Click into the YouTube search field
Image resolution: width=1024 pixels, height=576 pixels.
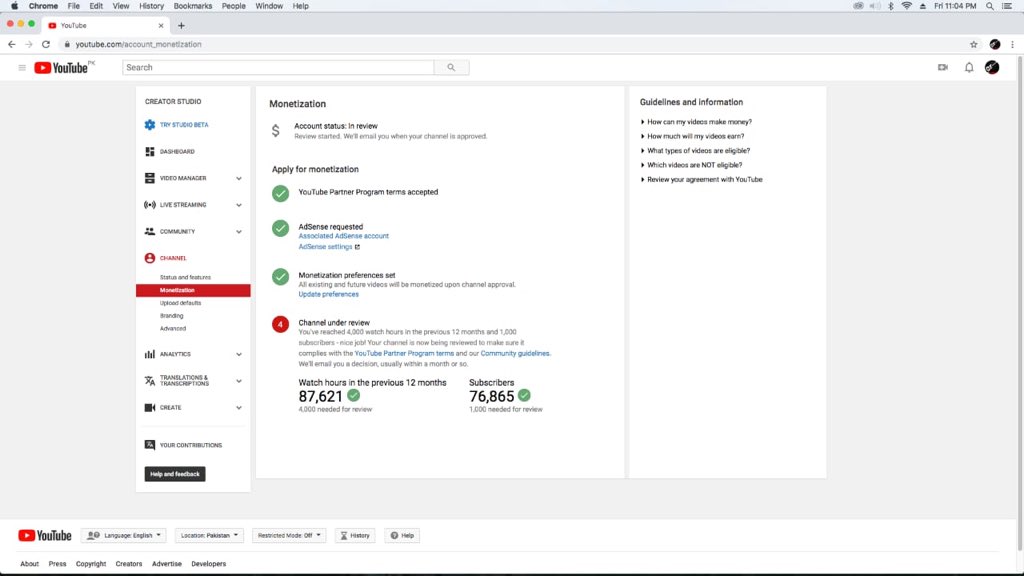(278, 67)
